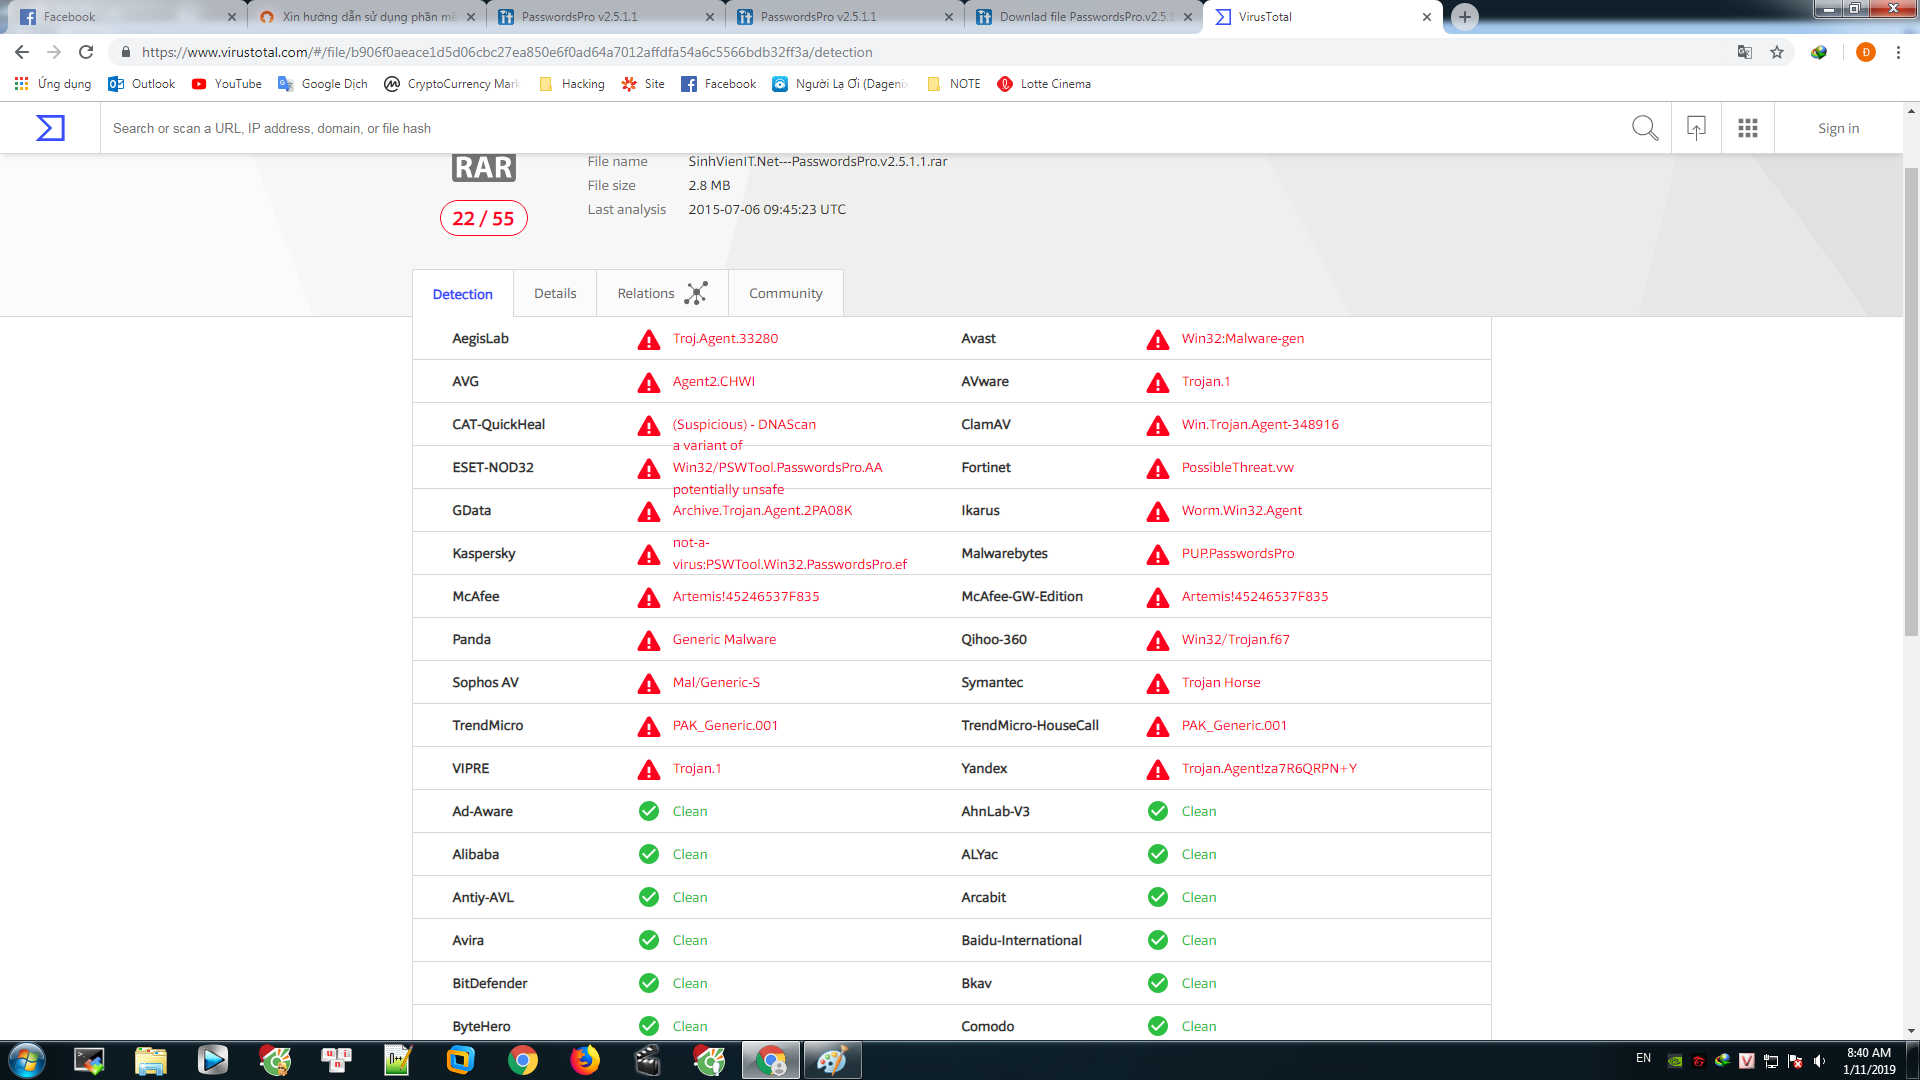Open the Community tab
This screenshot has width=1920, height=1080.
click(x=786, y=293)
